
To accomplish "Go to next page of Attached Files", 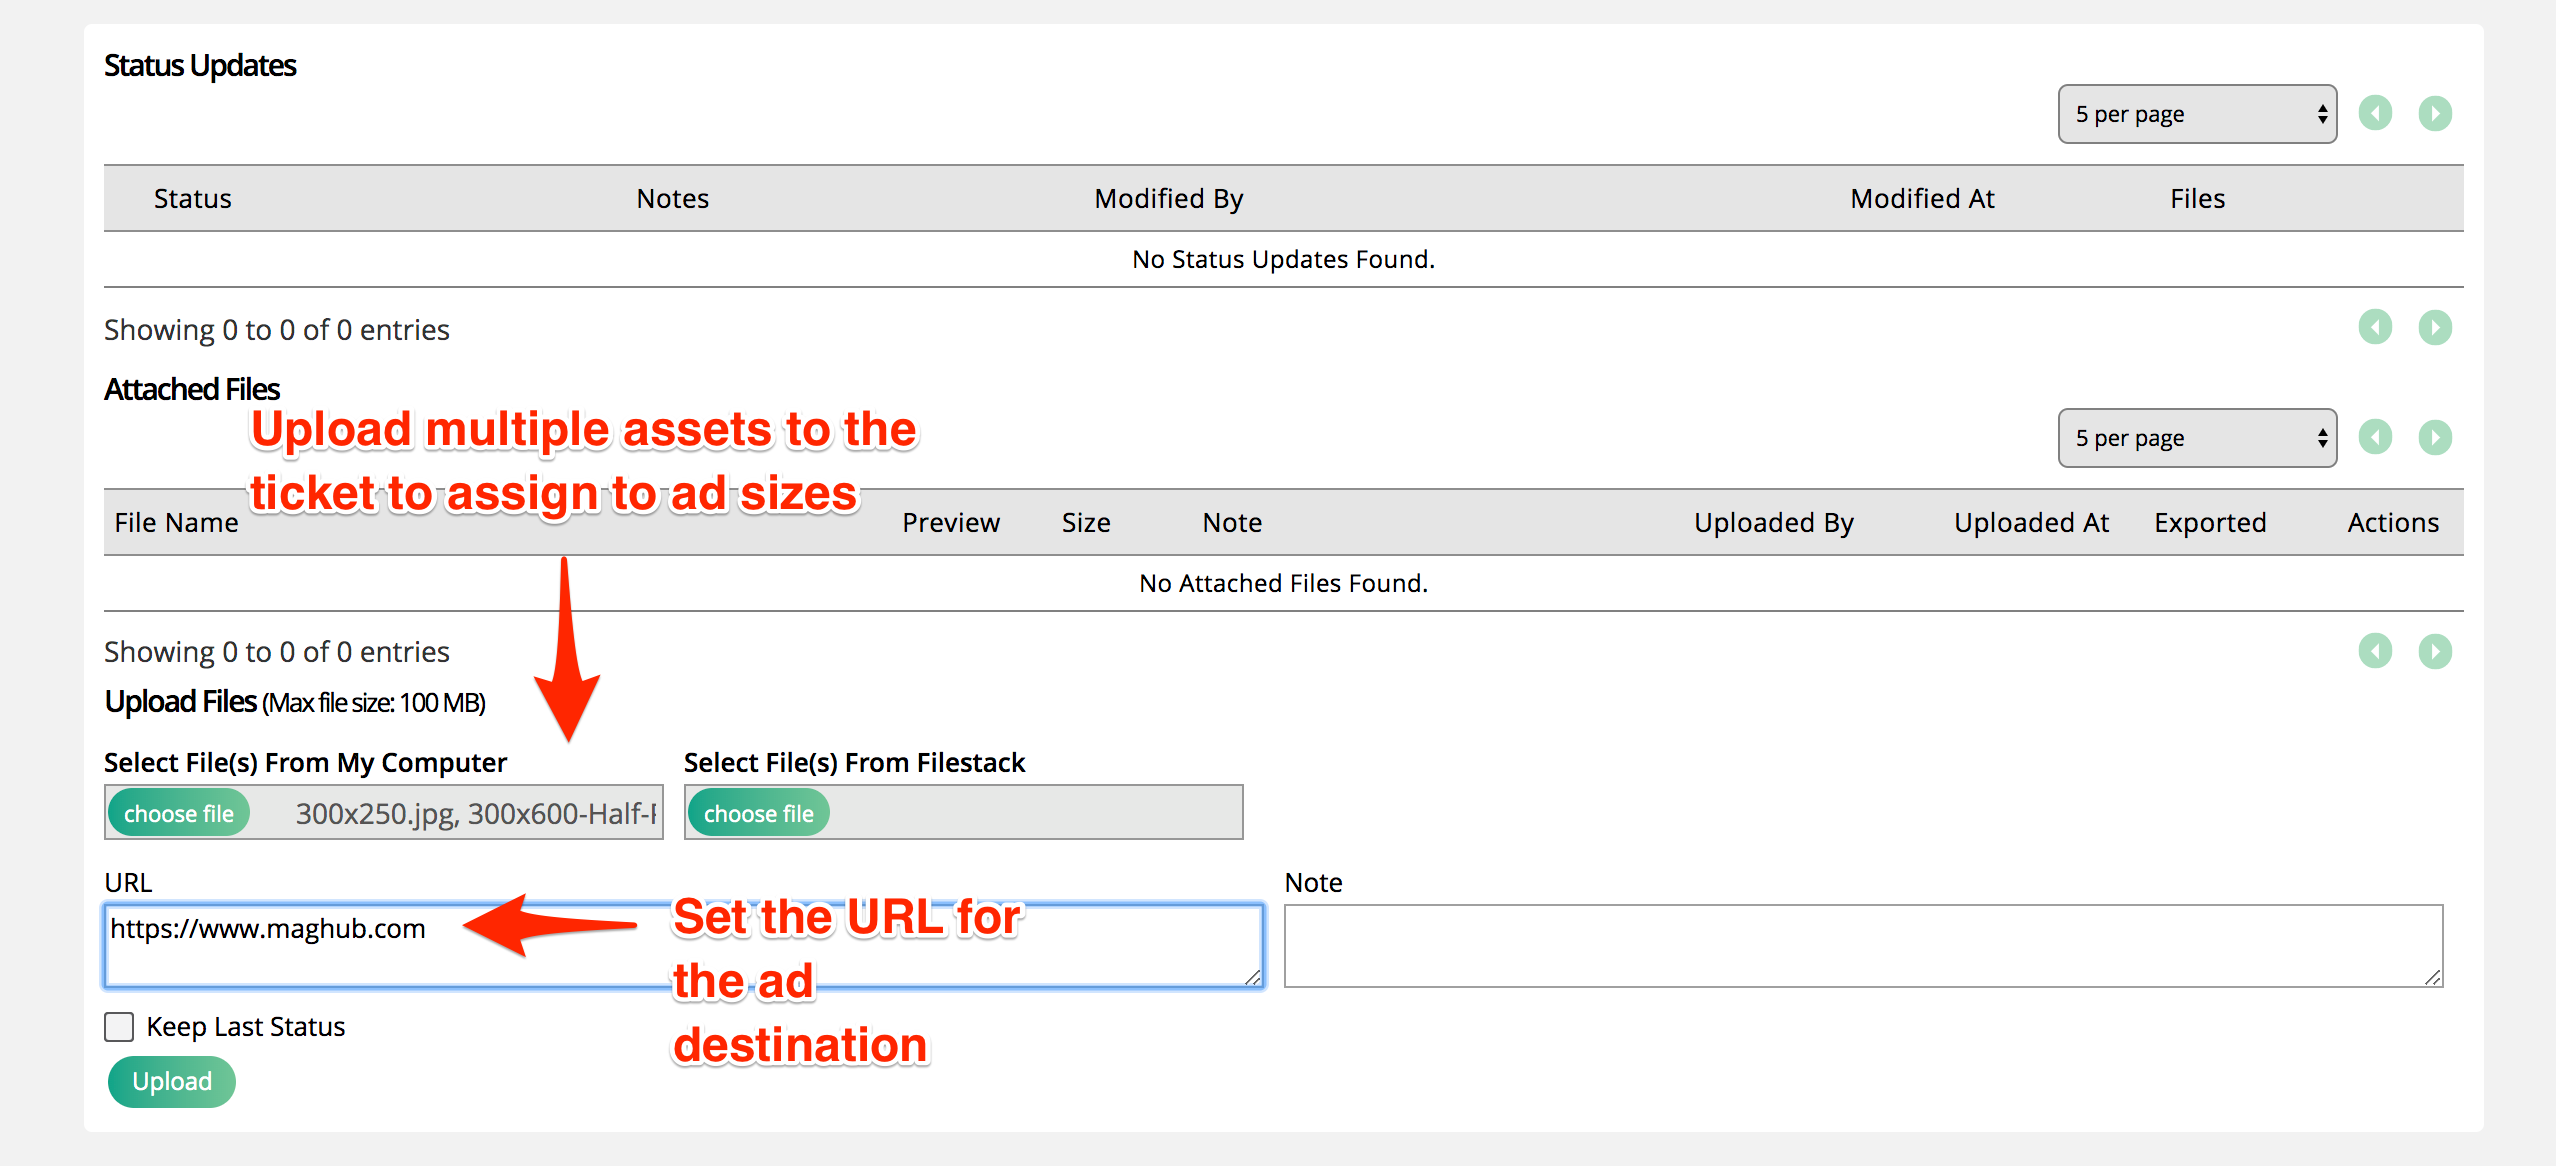I will [2435, 437].
